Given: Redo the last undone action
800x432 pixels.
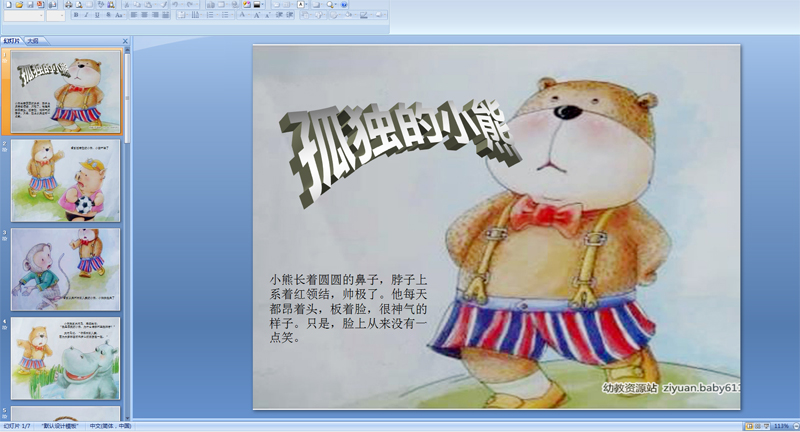Looking at the screenshot, I should [190, 5].
